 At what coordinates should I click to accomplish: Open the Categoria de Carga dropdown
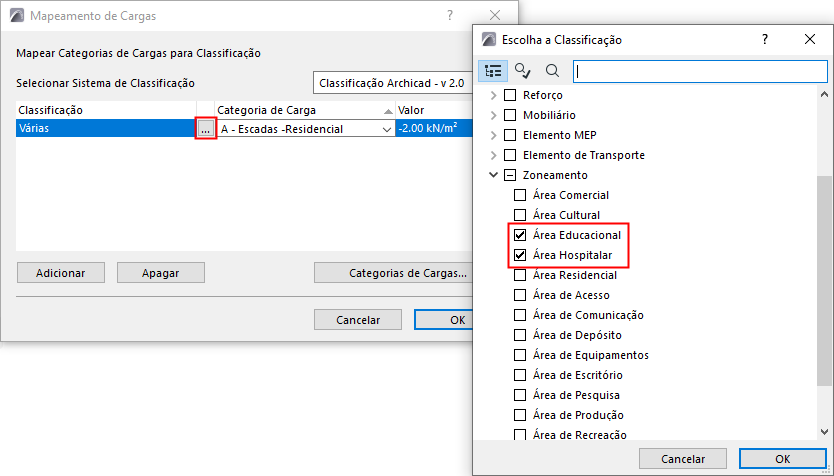pos(387,129)
